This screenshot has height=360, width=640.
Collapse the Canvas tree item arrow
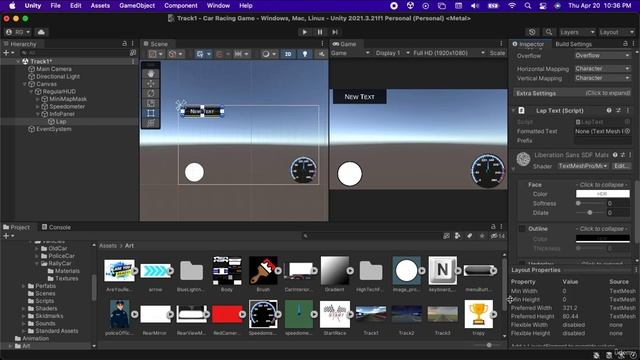(25, 84)
